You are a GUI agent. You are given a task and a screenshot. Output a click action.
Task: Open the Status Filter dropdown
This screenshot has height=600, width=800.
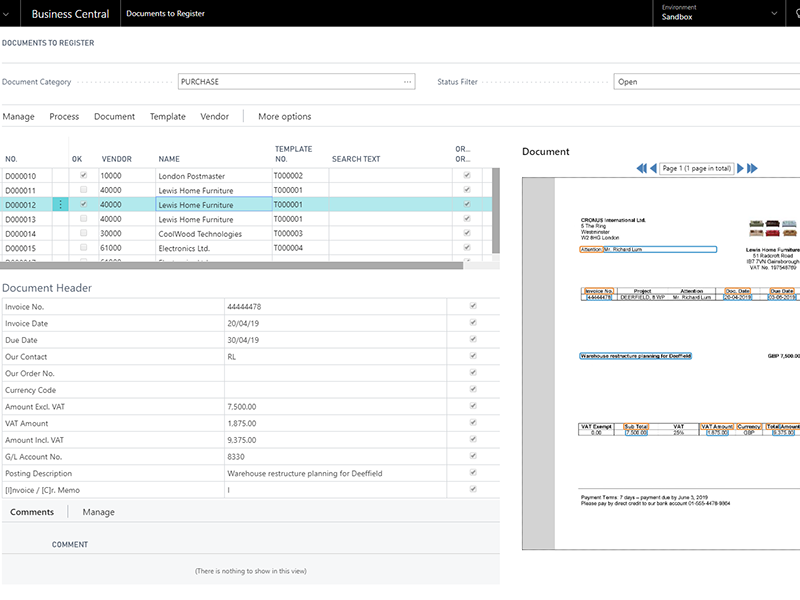pyautogui.click(x=707, y=82)
